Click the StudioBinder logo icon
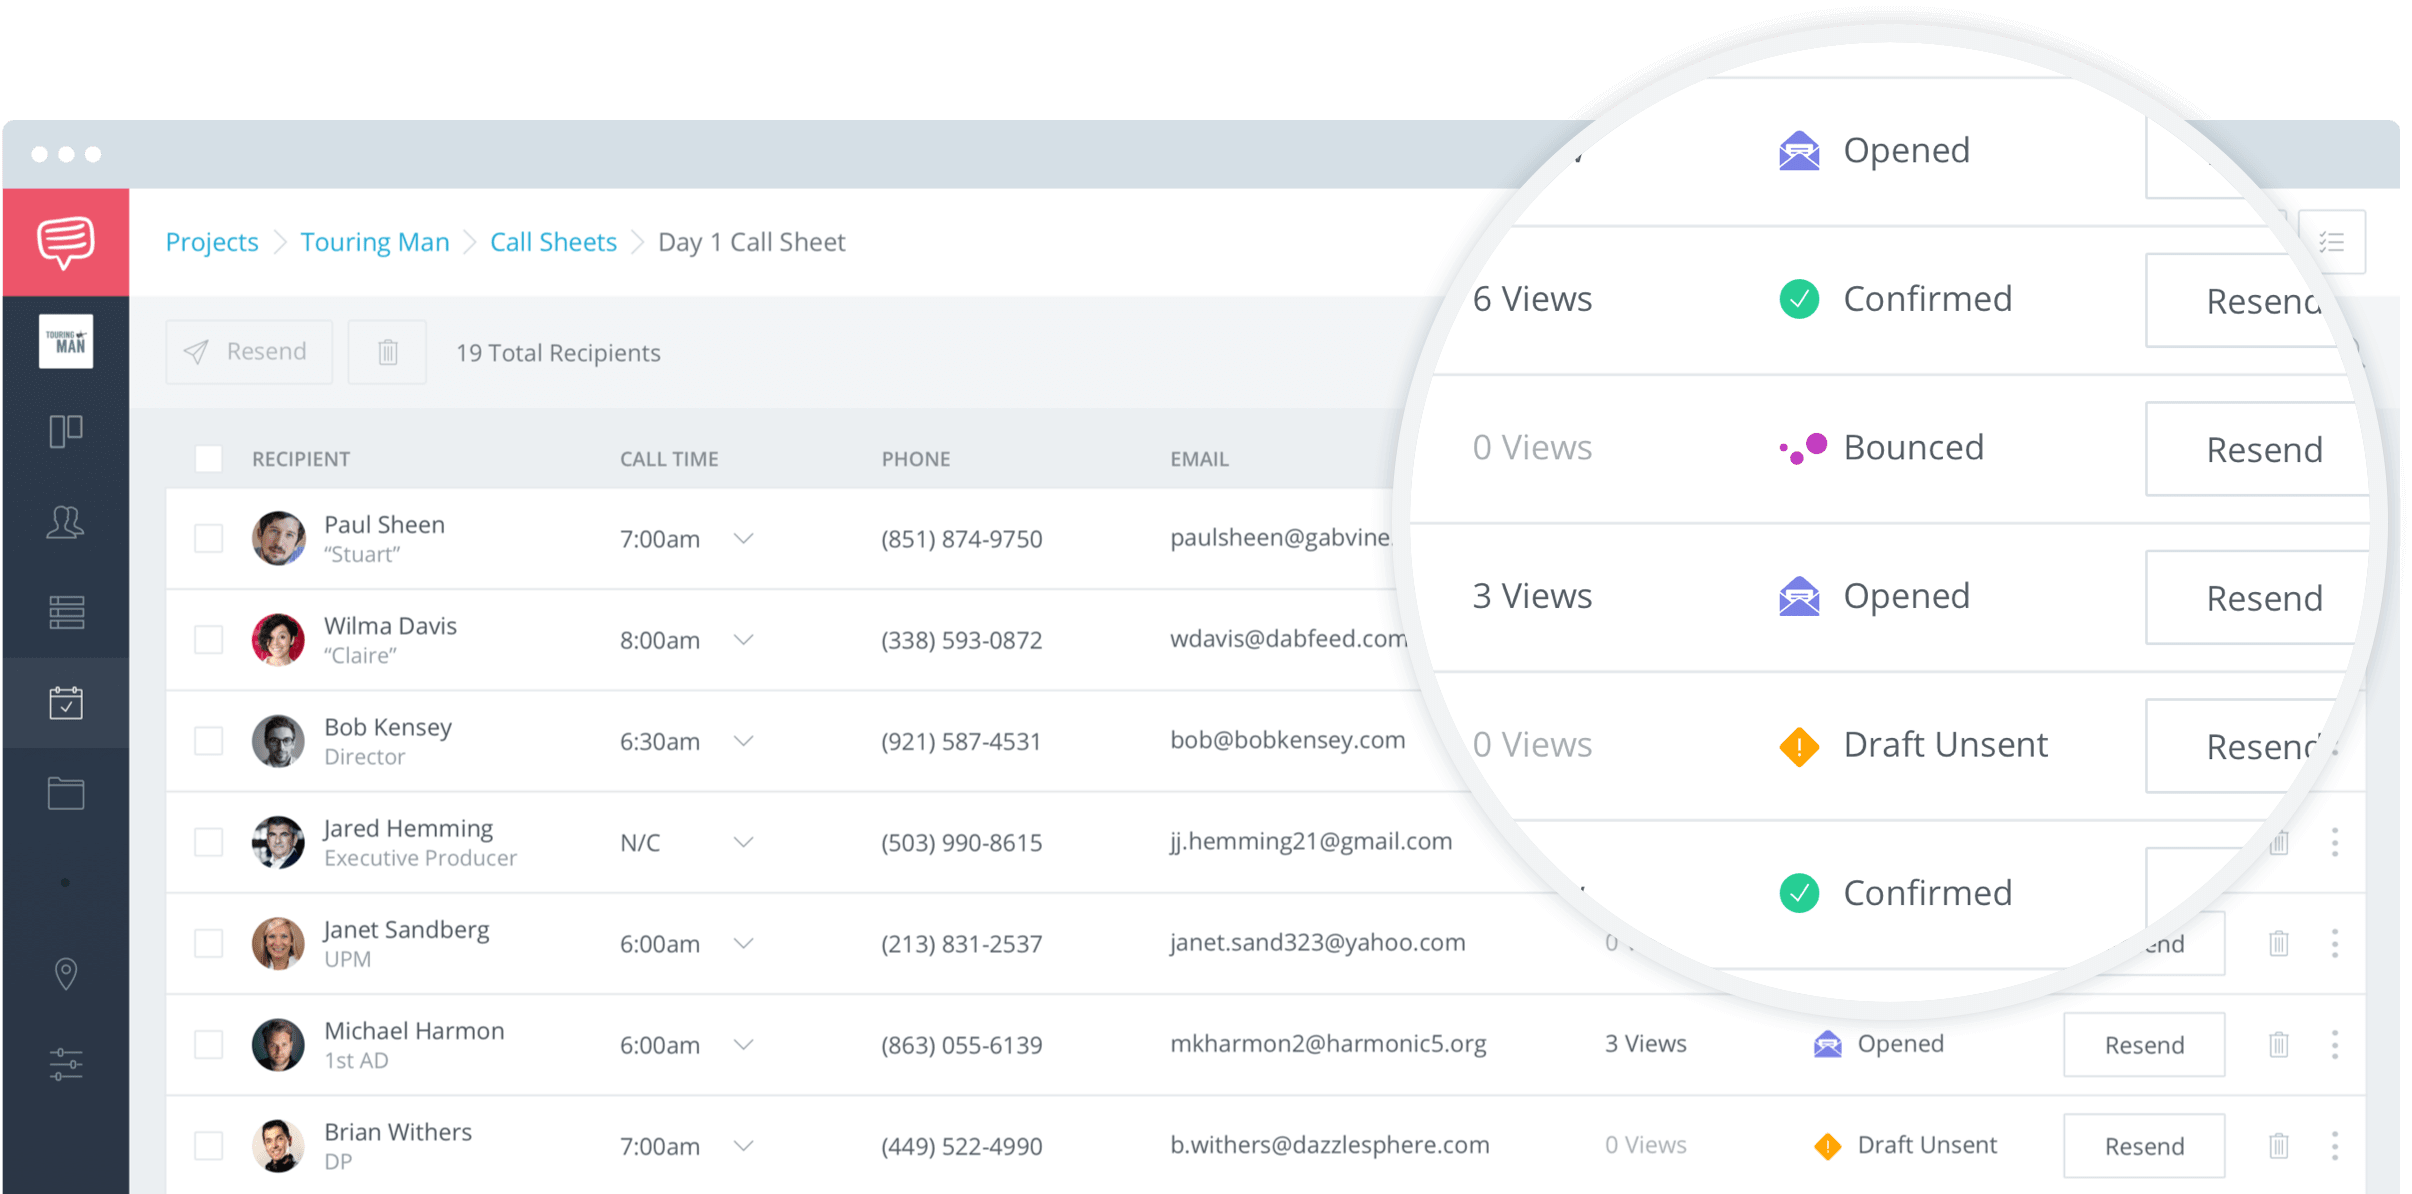 coord(64,241)
